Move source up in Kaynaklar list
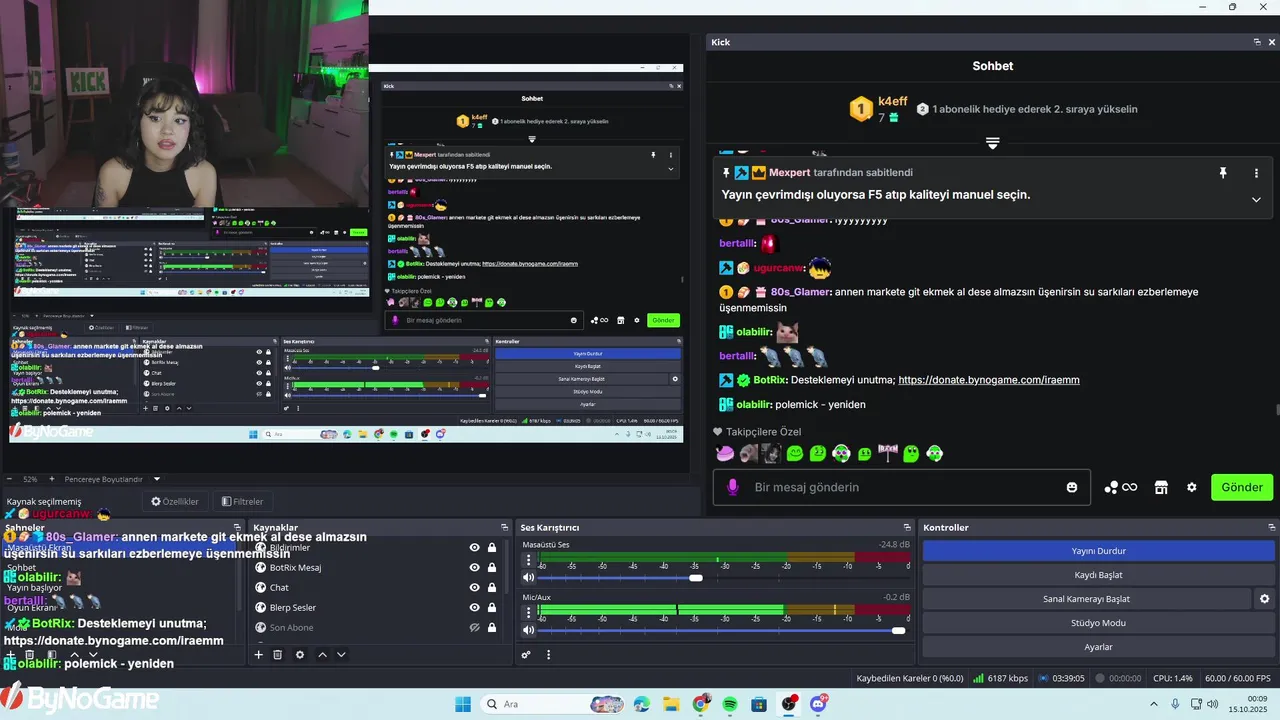The width and height of the screenshot is (1280, 720). (x=322, y=655)
